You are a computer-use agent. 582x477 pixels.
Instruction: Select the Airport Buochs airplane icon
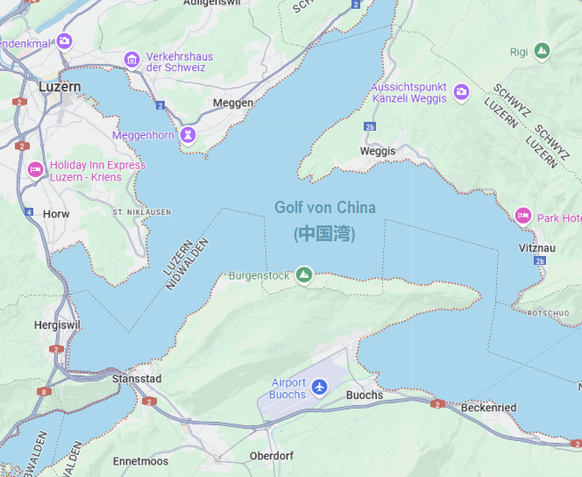(319, 387)
